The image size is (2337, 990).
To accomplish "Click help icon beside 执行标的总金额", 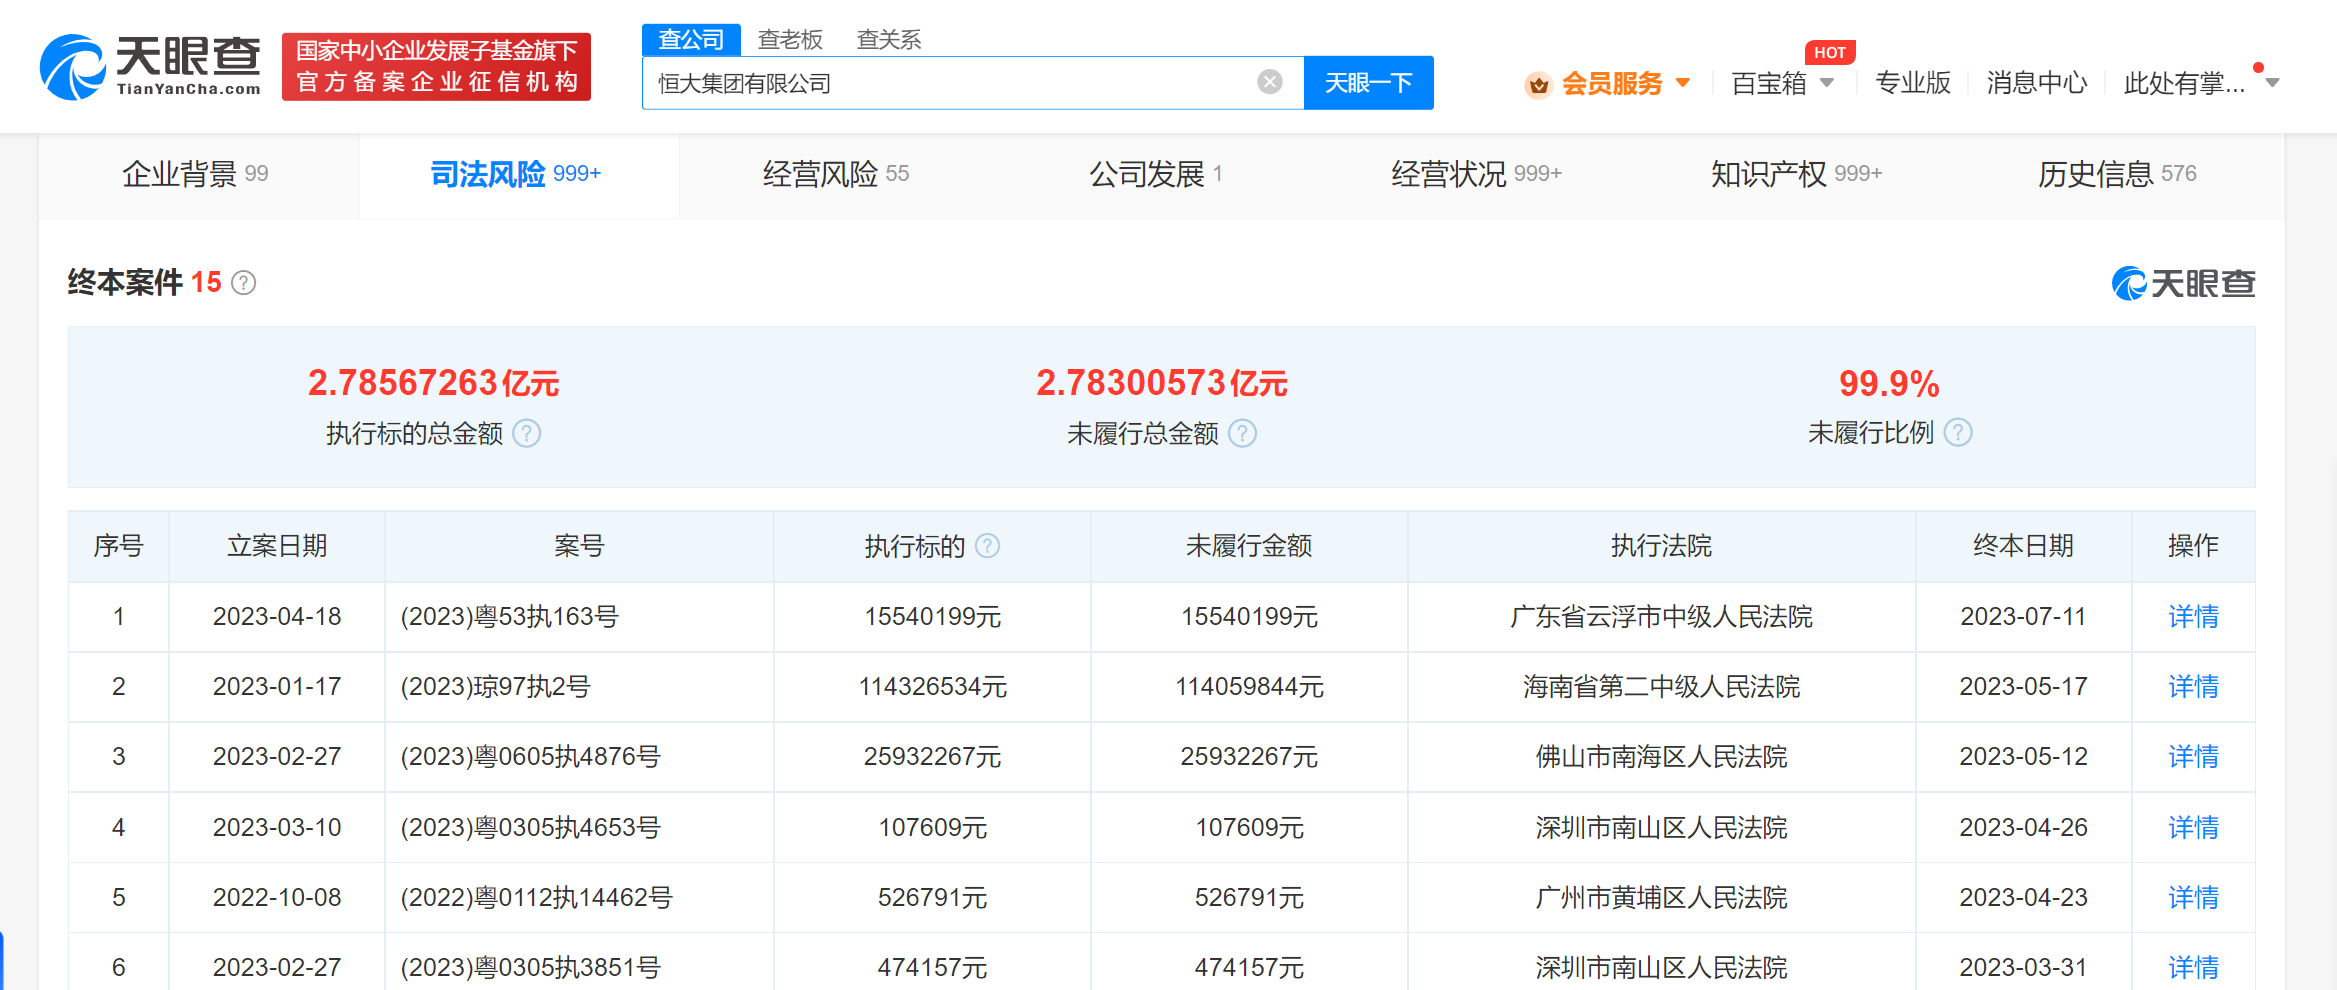I will coord(527,433).
